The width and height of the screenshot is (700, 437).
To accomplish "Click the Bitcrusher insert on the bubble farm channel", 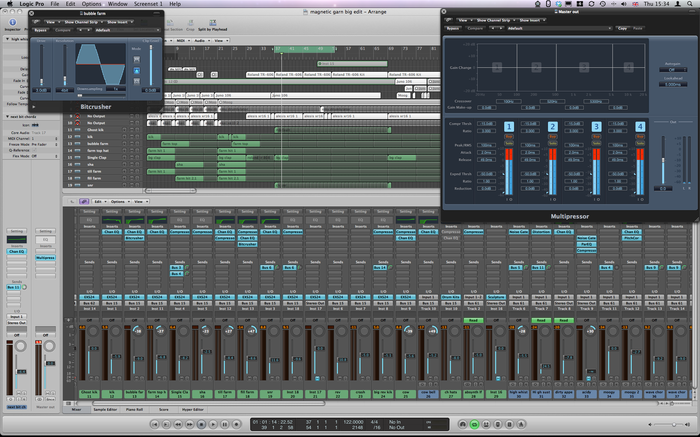I will pos(134,238).
